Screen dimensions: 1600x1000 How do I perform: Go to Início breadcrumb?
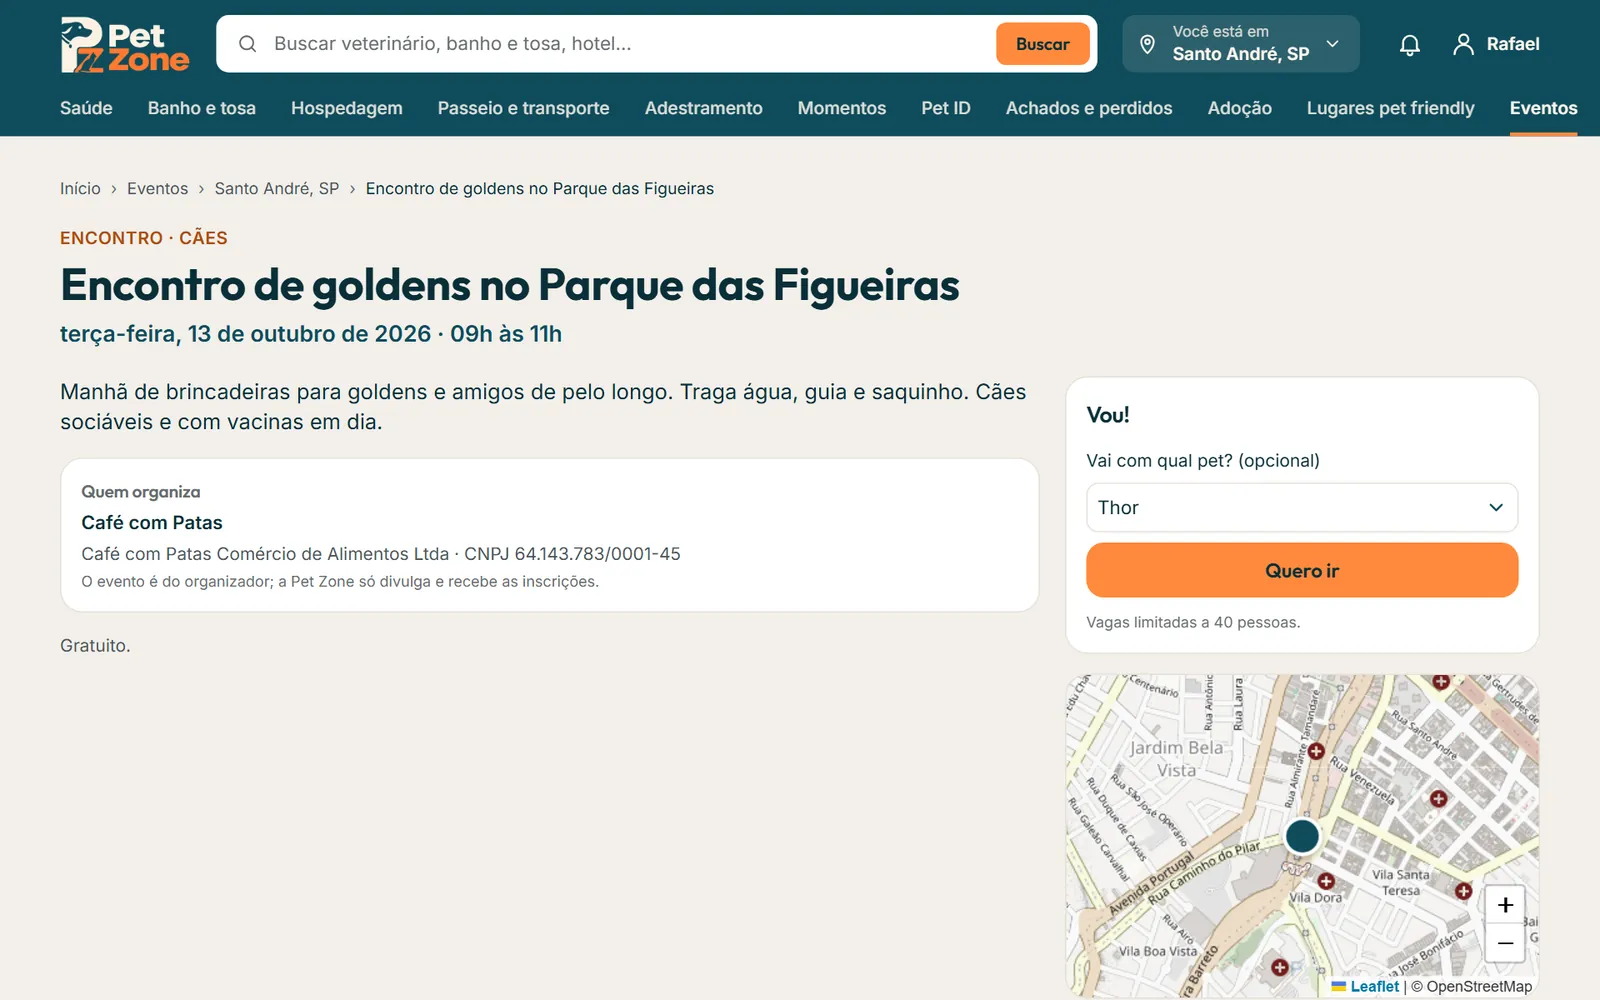click(80, 189)
